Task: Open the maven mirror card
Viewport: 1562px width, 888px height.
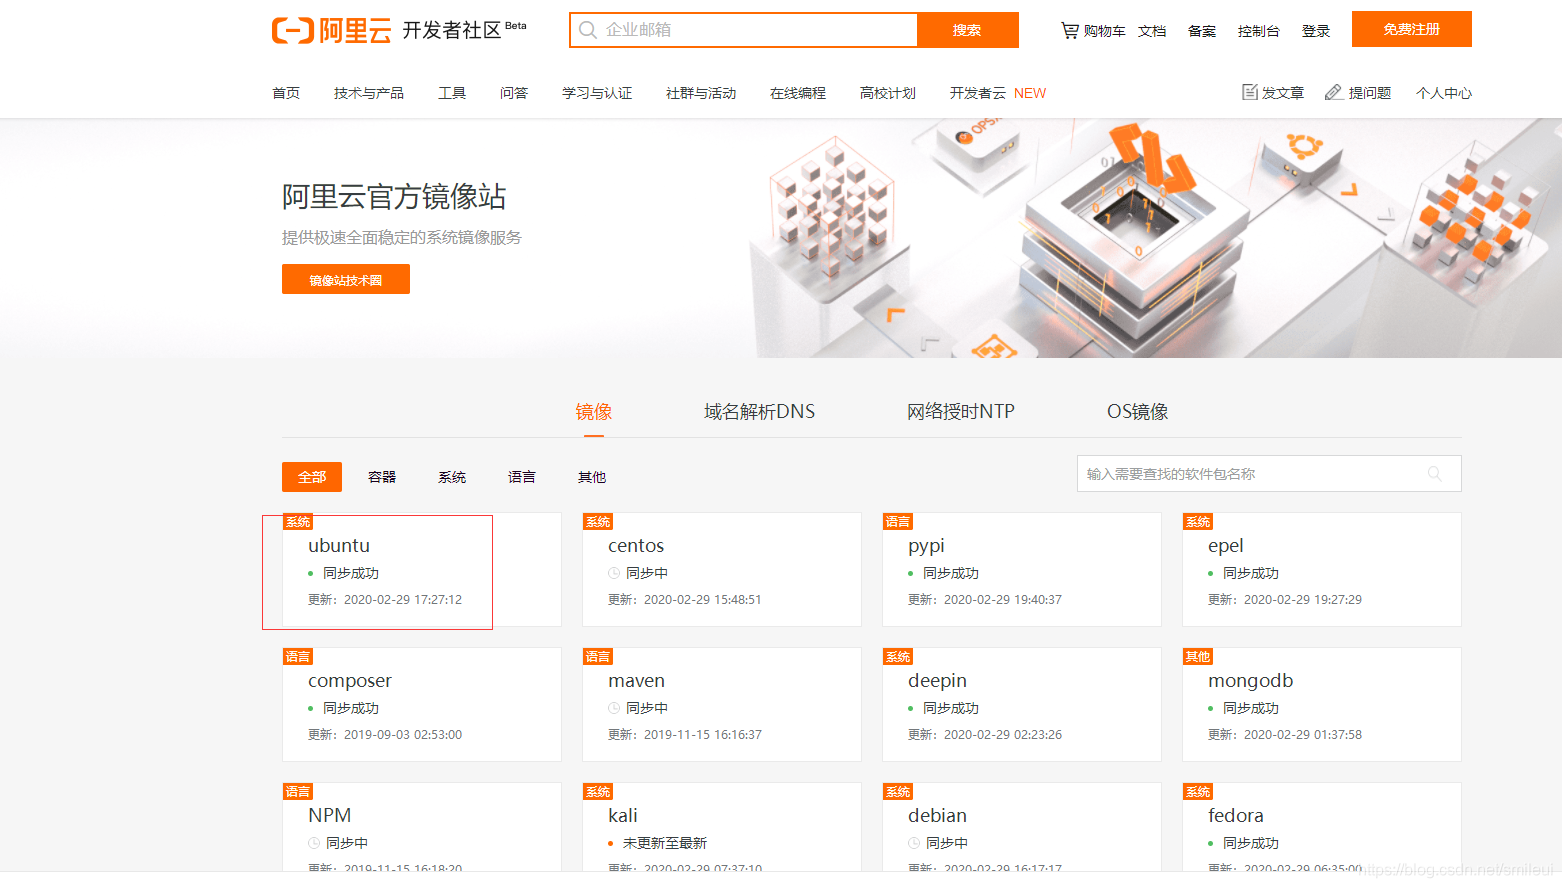Action: click(x=722, y=705)
